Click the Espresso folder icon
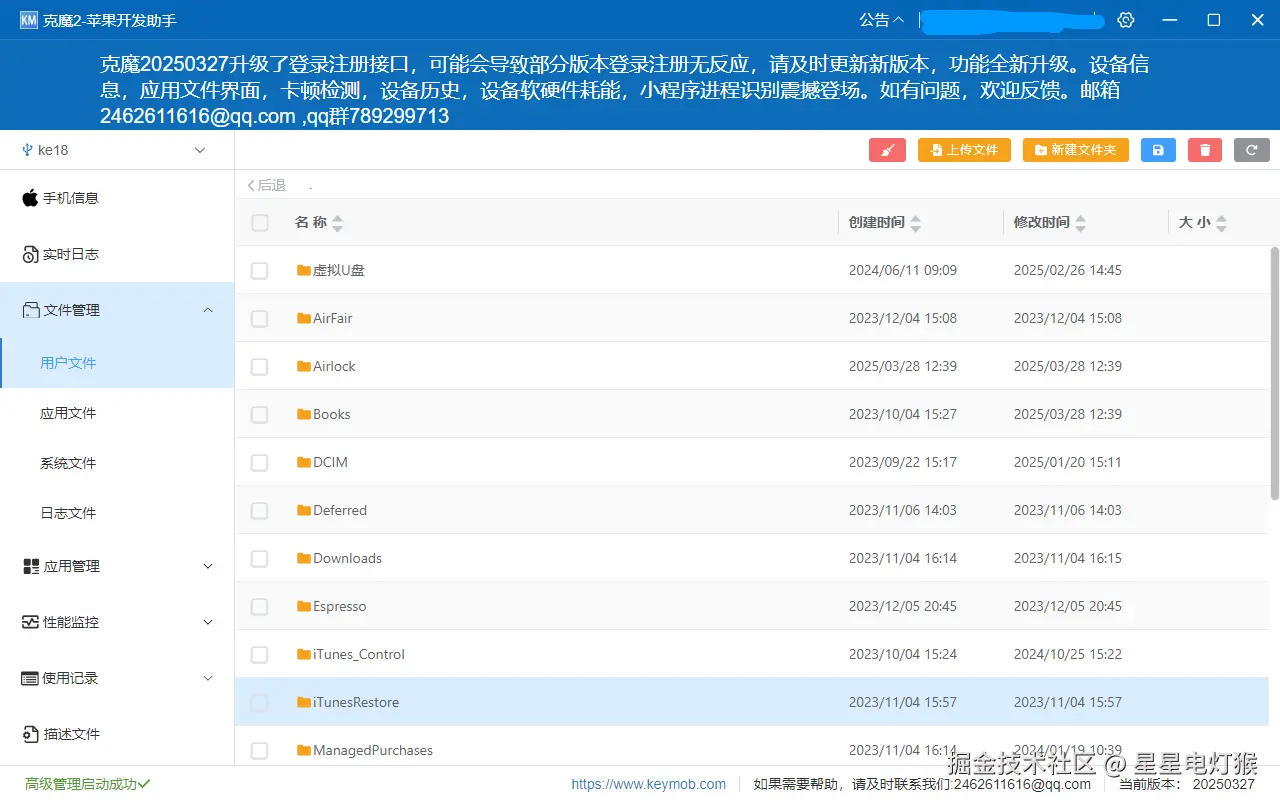Viewport: 1280px width, 800px height. coord(304,606)
